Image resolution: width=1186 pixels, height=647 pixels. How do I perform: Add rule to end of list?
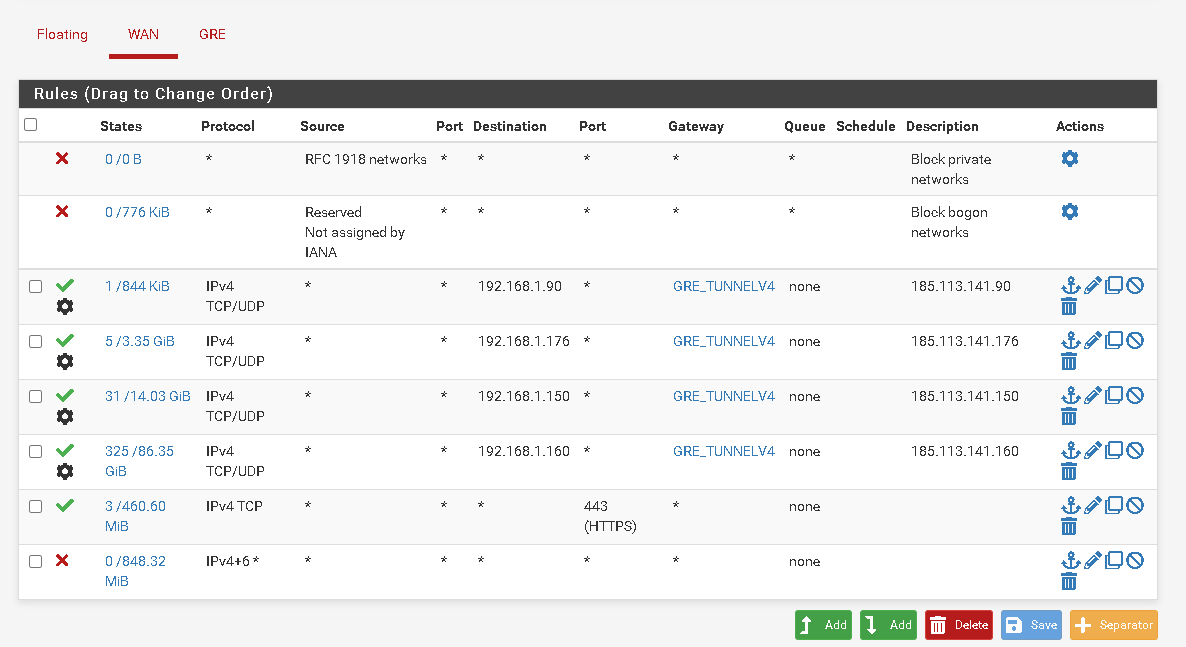coord(888,625)
